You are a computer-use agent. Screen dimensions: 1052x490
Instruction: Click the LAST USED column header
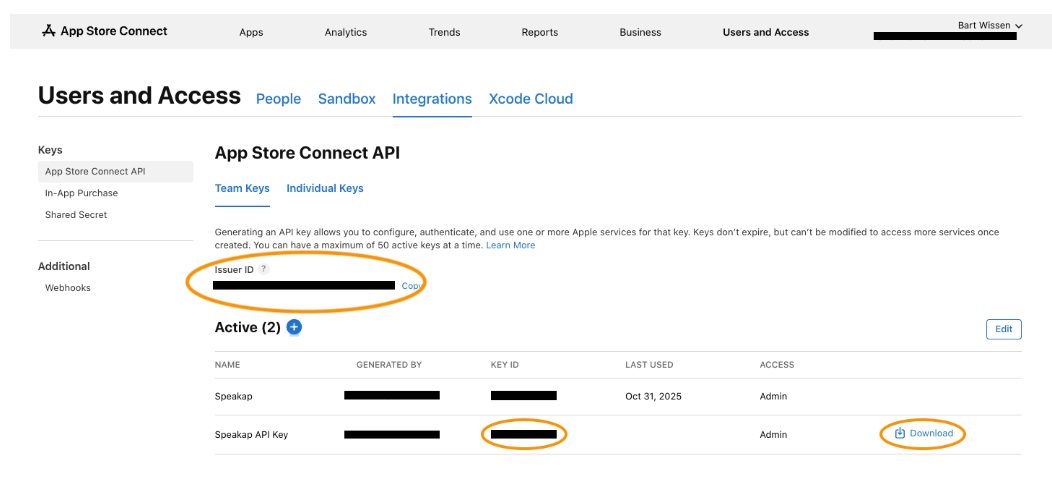pos(649,365)
